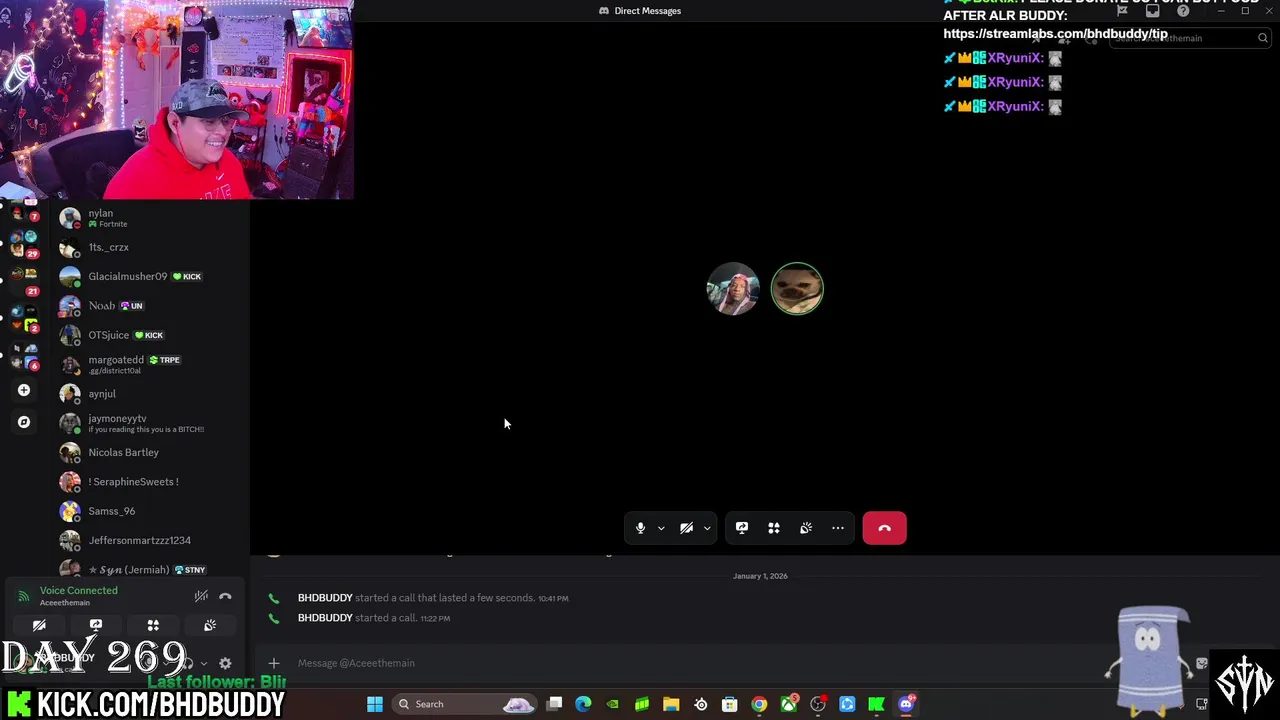Viewport: 1280px width, 720px height.
Task: Open Discover servers compass icon
Action: (x=24, y=422)
